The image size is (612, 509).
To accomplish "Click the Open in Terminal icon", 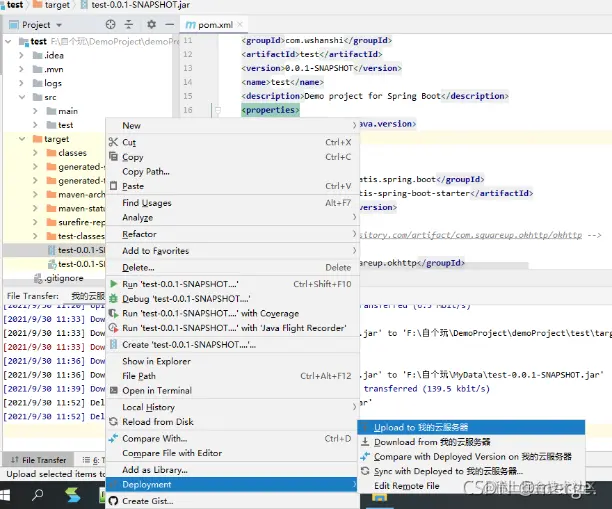I will point(113,390).
